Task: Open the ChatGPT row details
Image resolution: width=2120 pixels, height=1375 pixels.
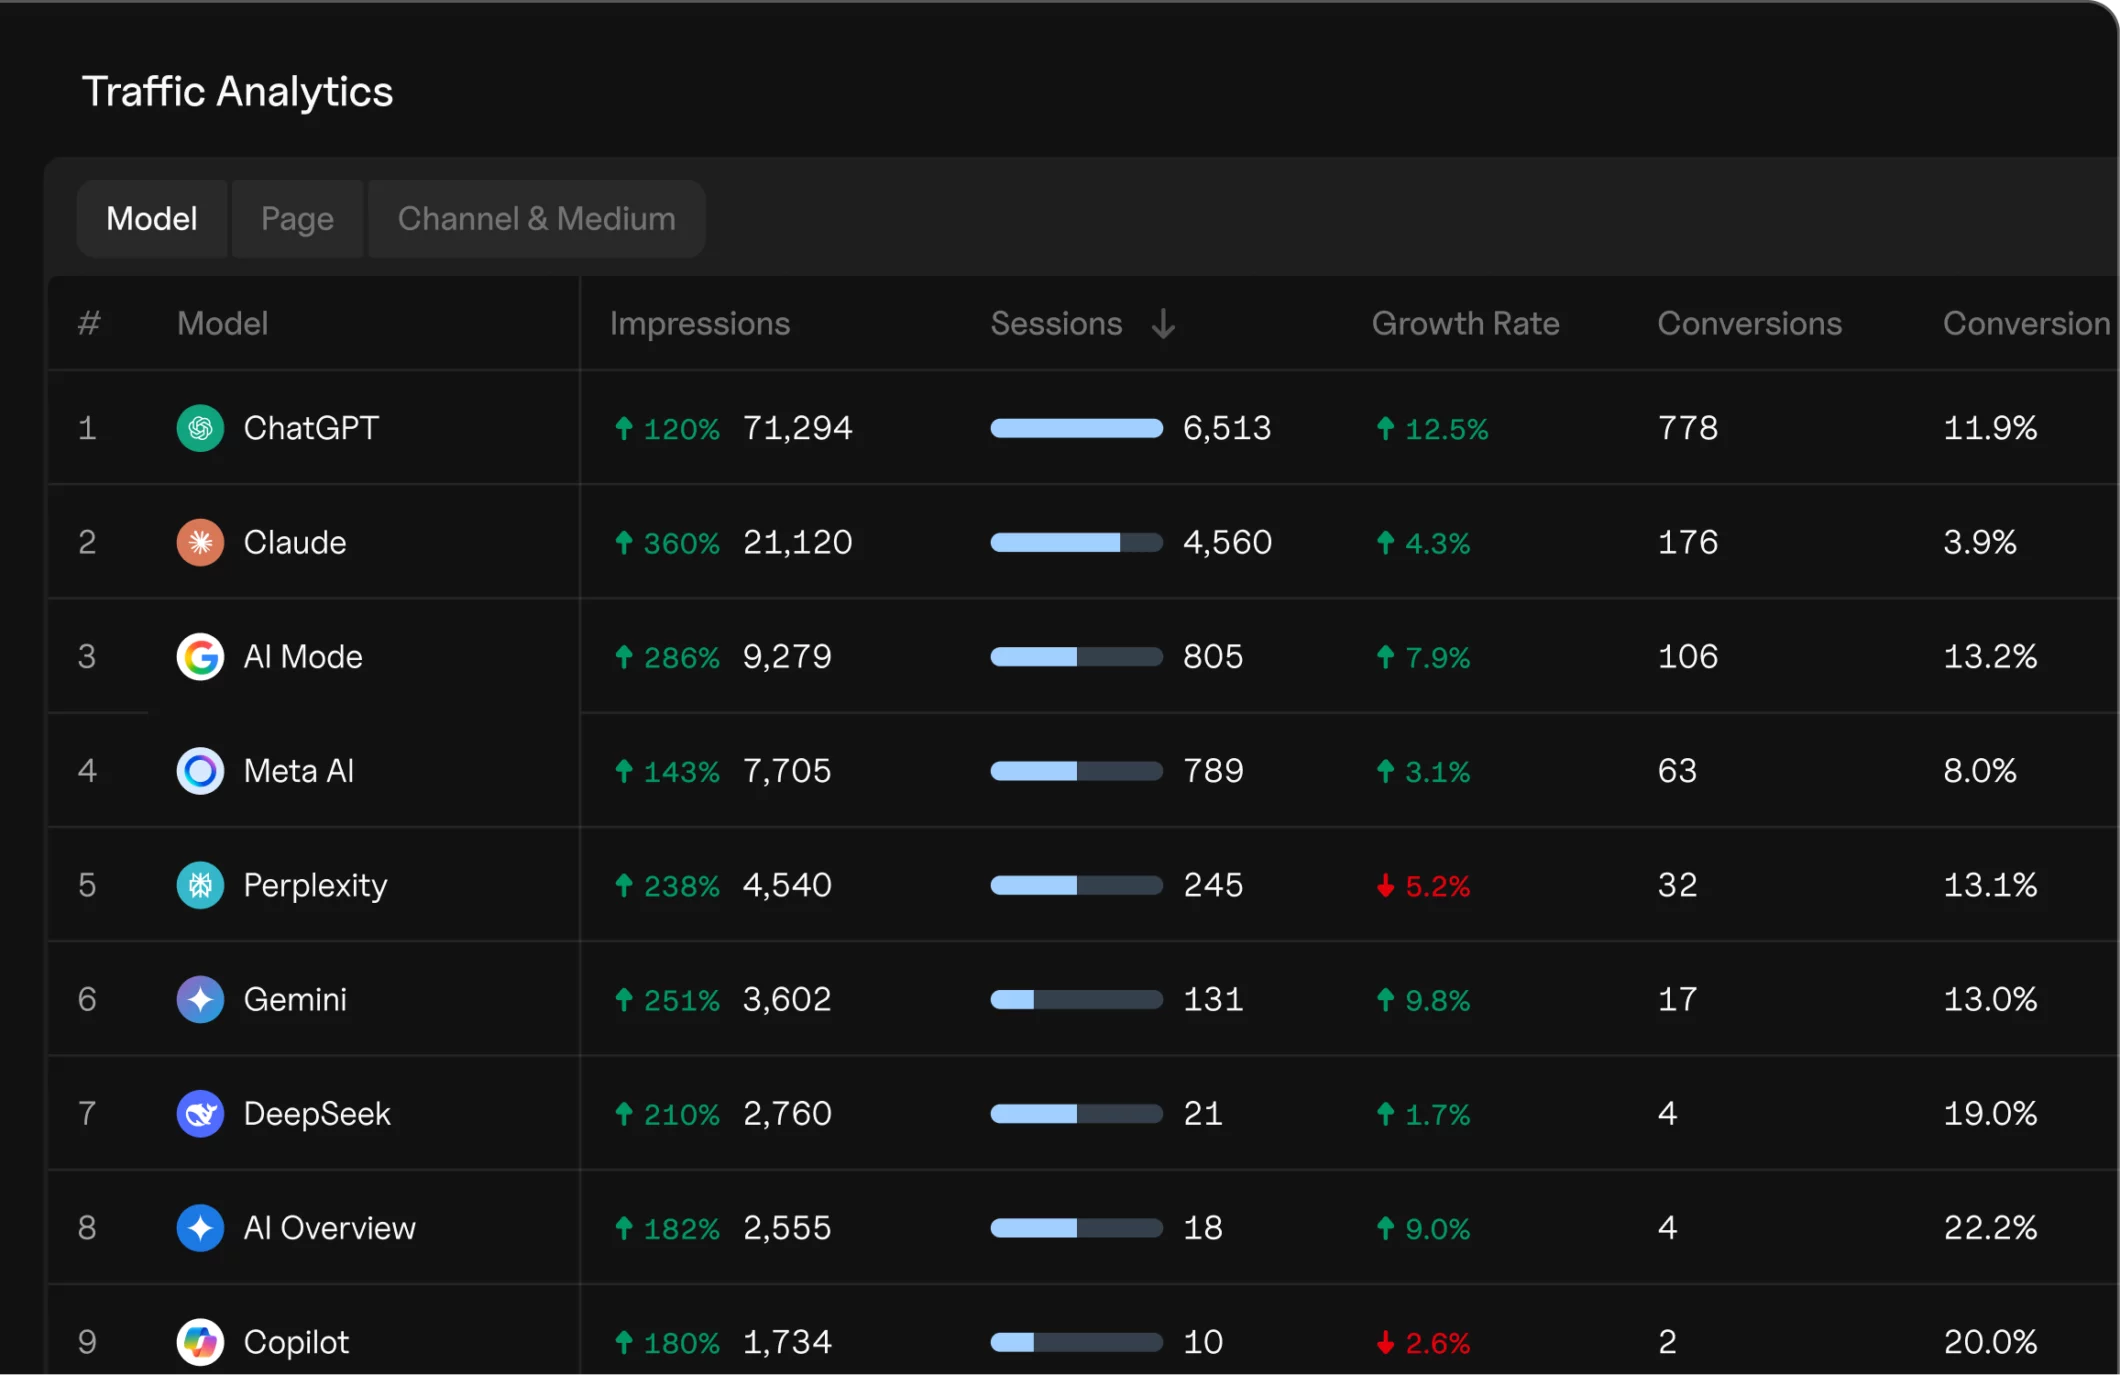Action: click(x=312, y=428)
